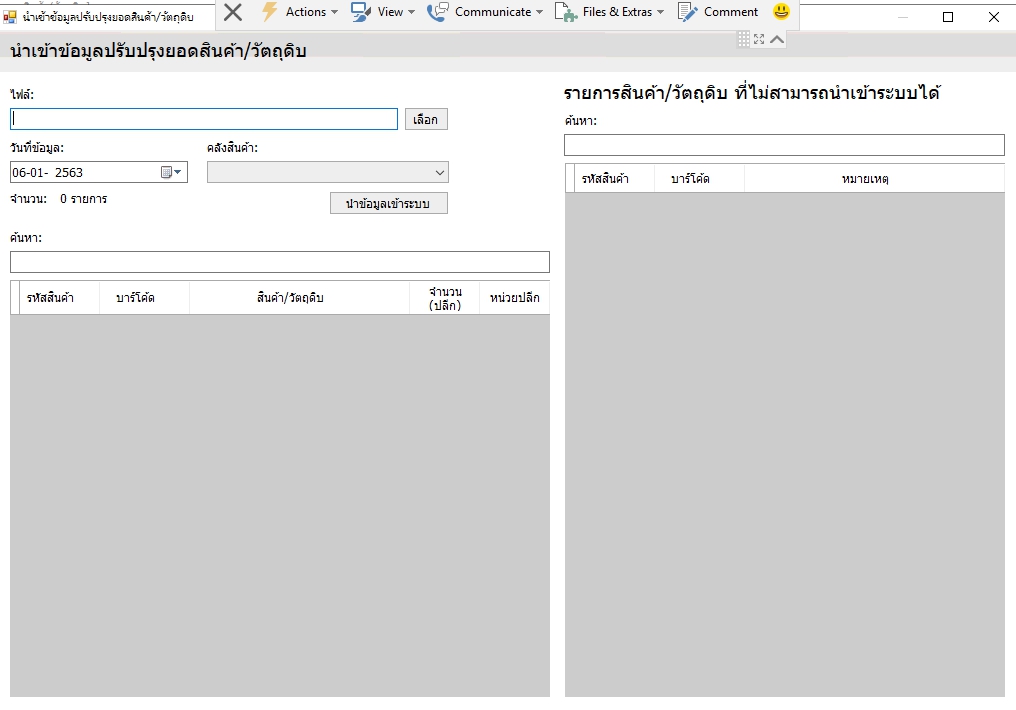1016x710 pixels.
Task: Click the เลือก button to browse for a file
Action: [426, 119]
